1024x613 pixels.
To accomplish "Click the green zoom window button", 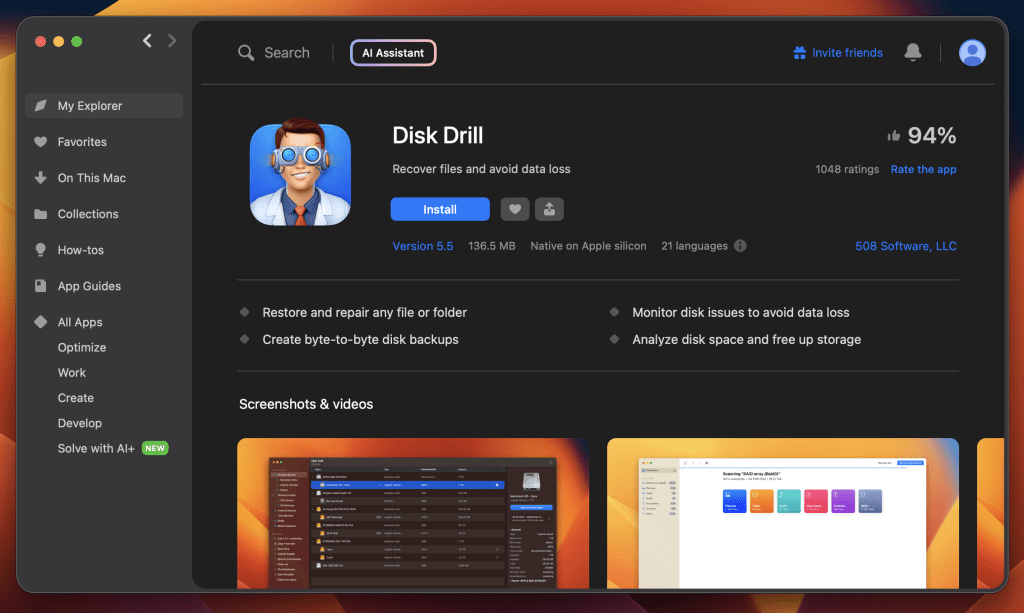I will coord(76,41).
